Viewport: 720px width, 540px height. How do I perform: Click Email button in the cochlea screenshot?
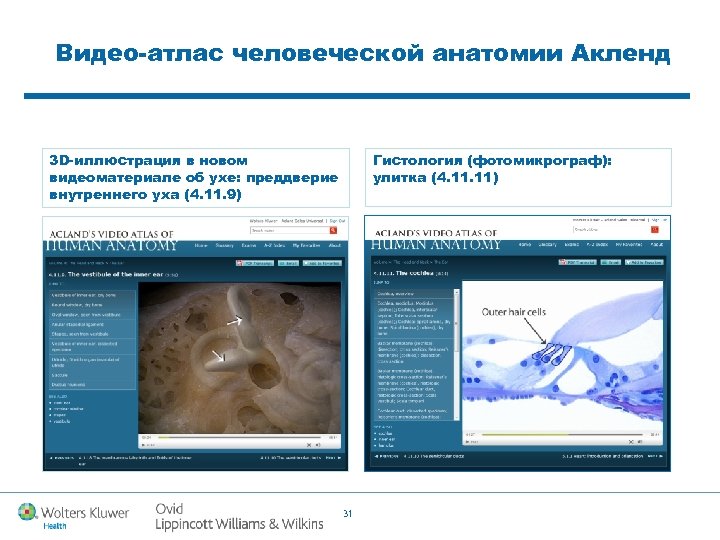click(611, 262)
